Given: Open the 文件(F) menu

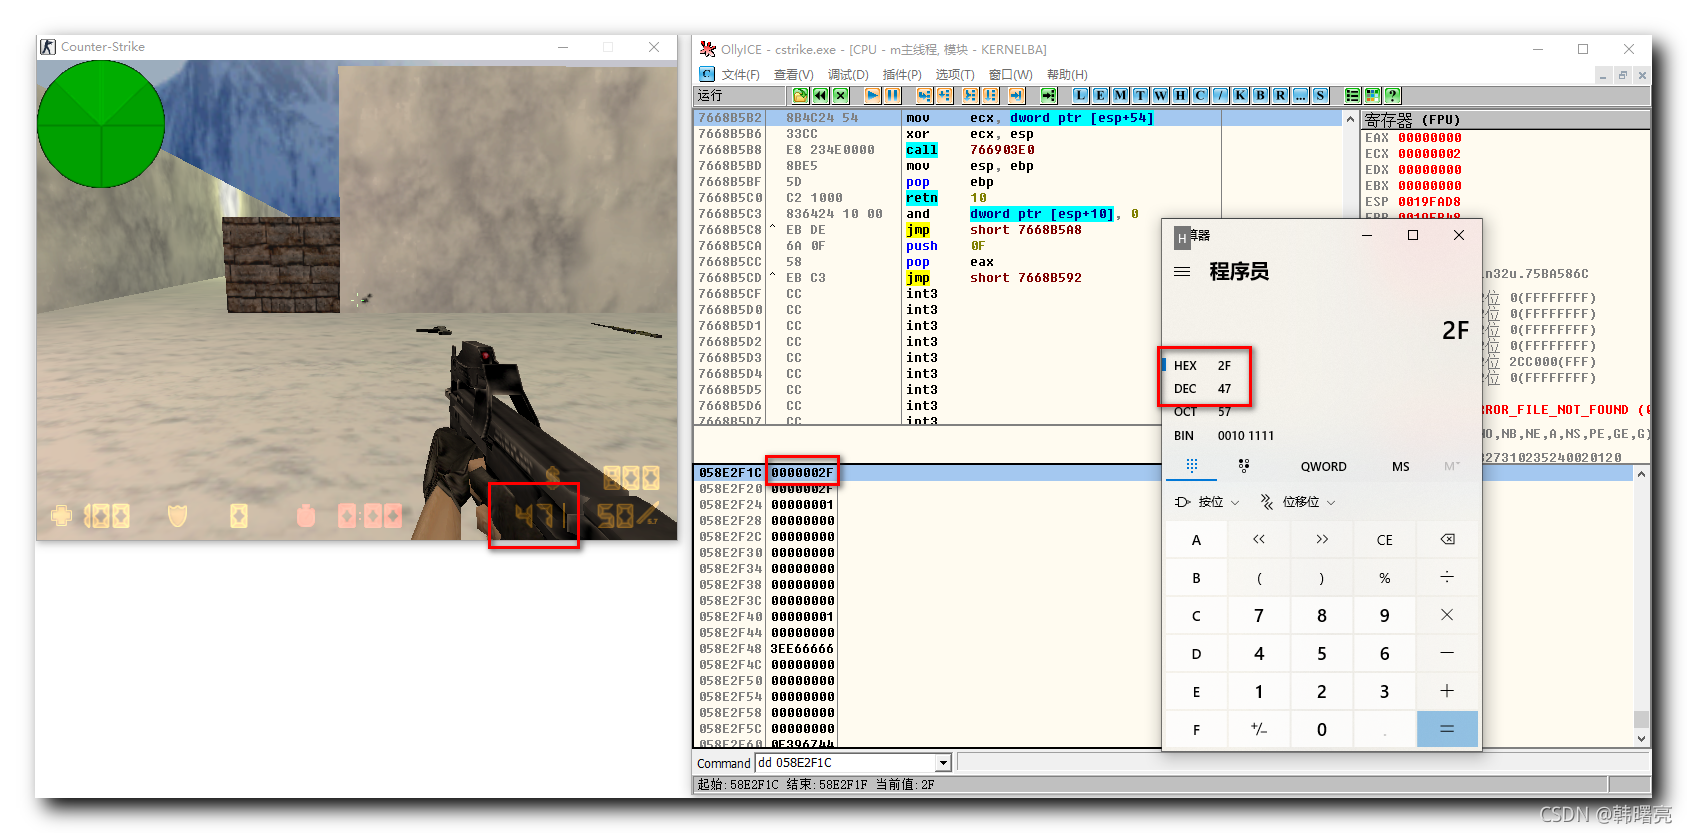Looking at the screenshot, I should [x=741, y=75].
